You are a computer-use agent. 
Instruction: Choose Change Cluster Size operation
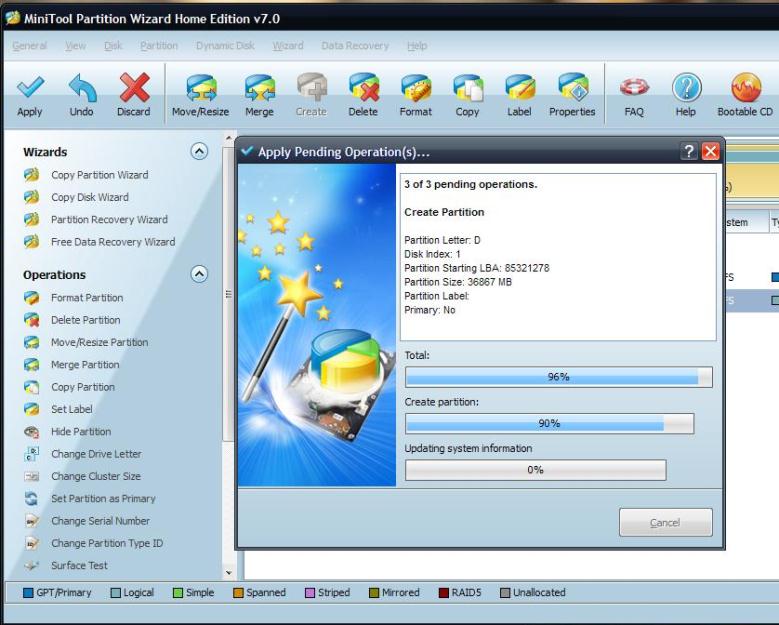(x=96, y=476)
